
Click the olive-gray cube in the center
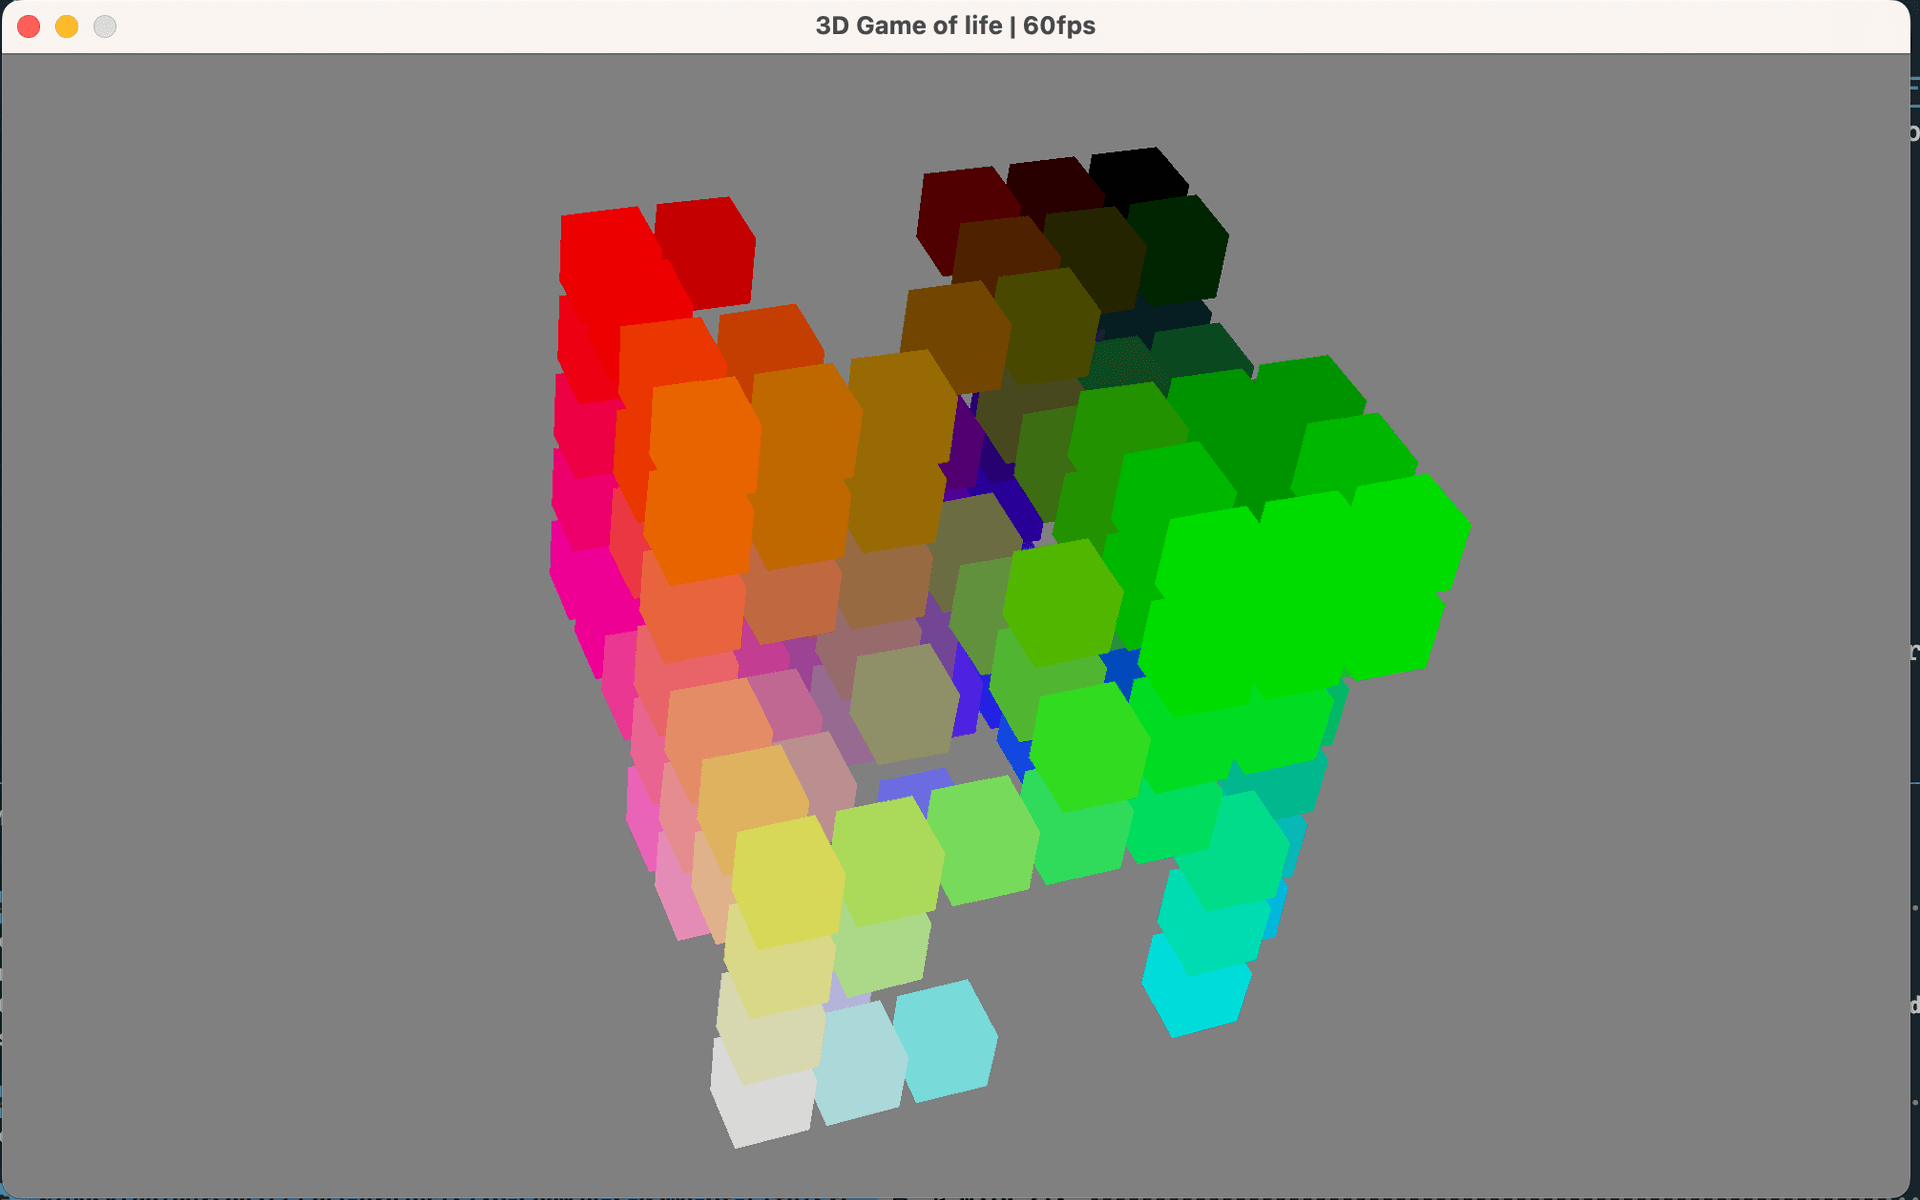[904, 703]
